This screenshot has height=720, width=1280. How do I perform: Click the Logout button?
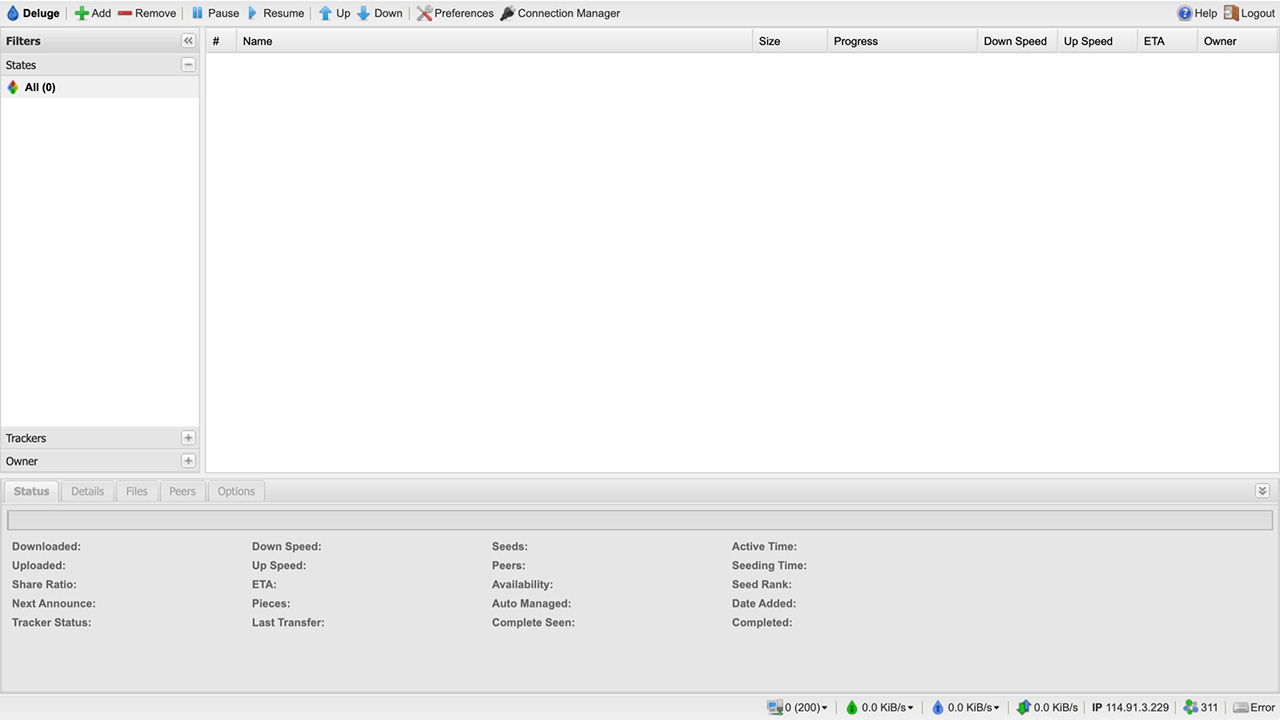click(x=1249, y=13)
